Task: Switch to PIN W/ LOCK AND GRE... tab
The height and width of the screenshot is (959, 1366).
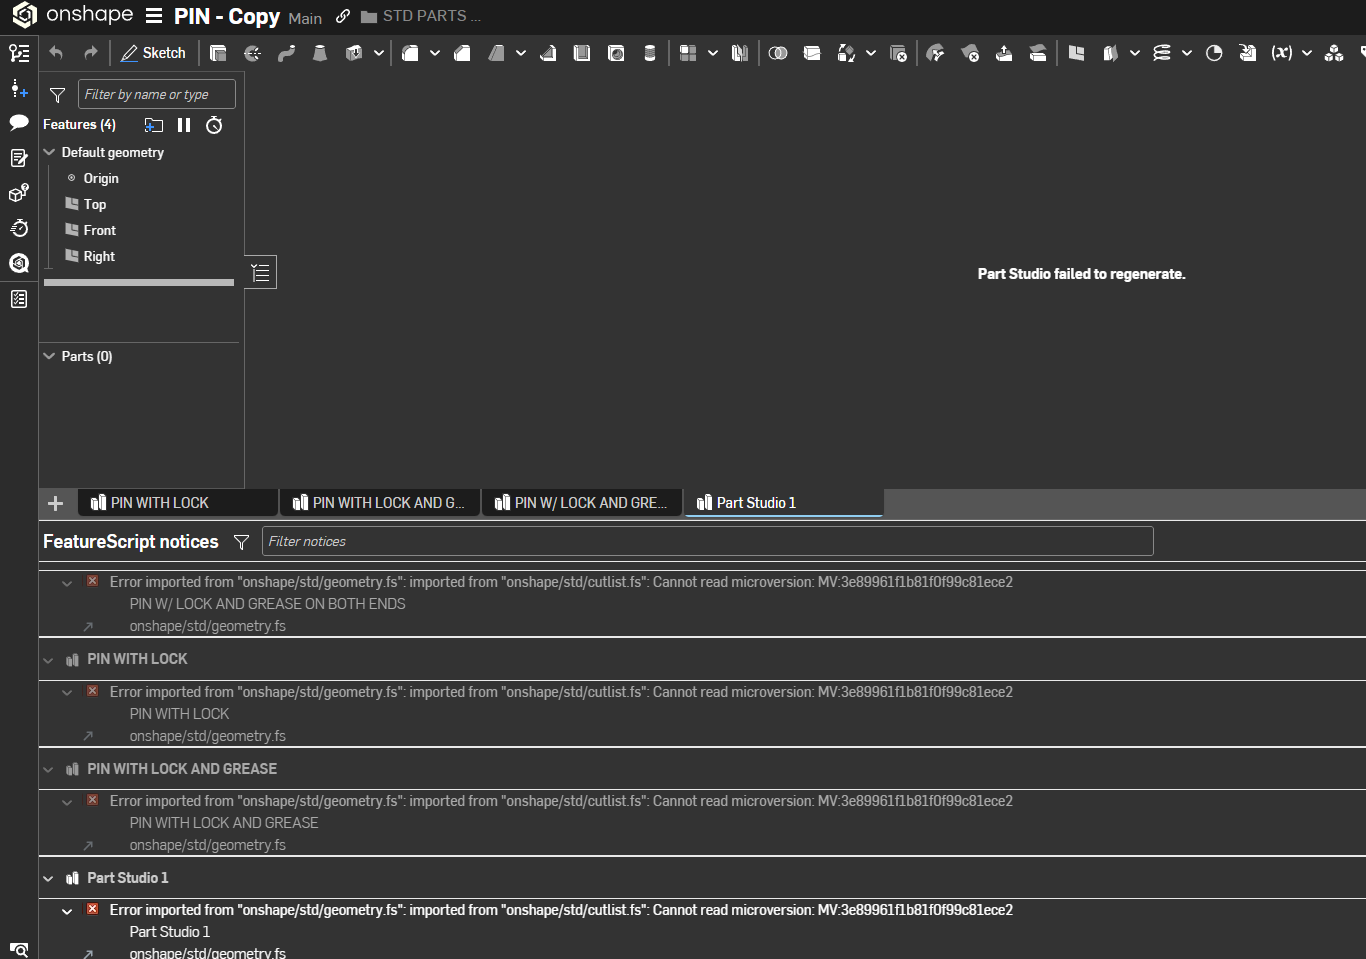Action: (582, 503)
